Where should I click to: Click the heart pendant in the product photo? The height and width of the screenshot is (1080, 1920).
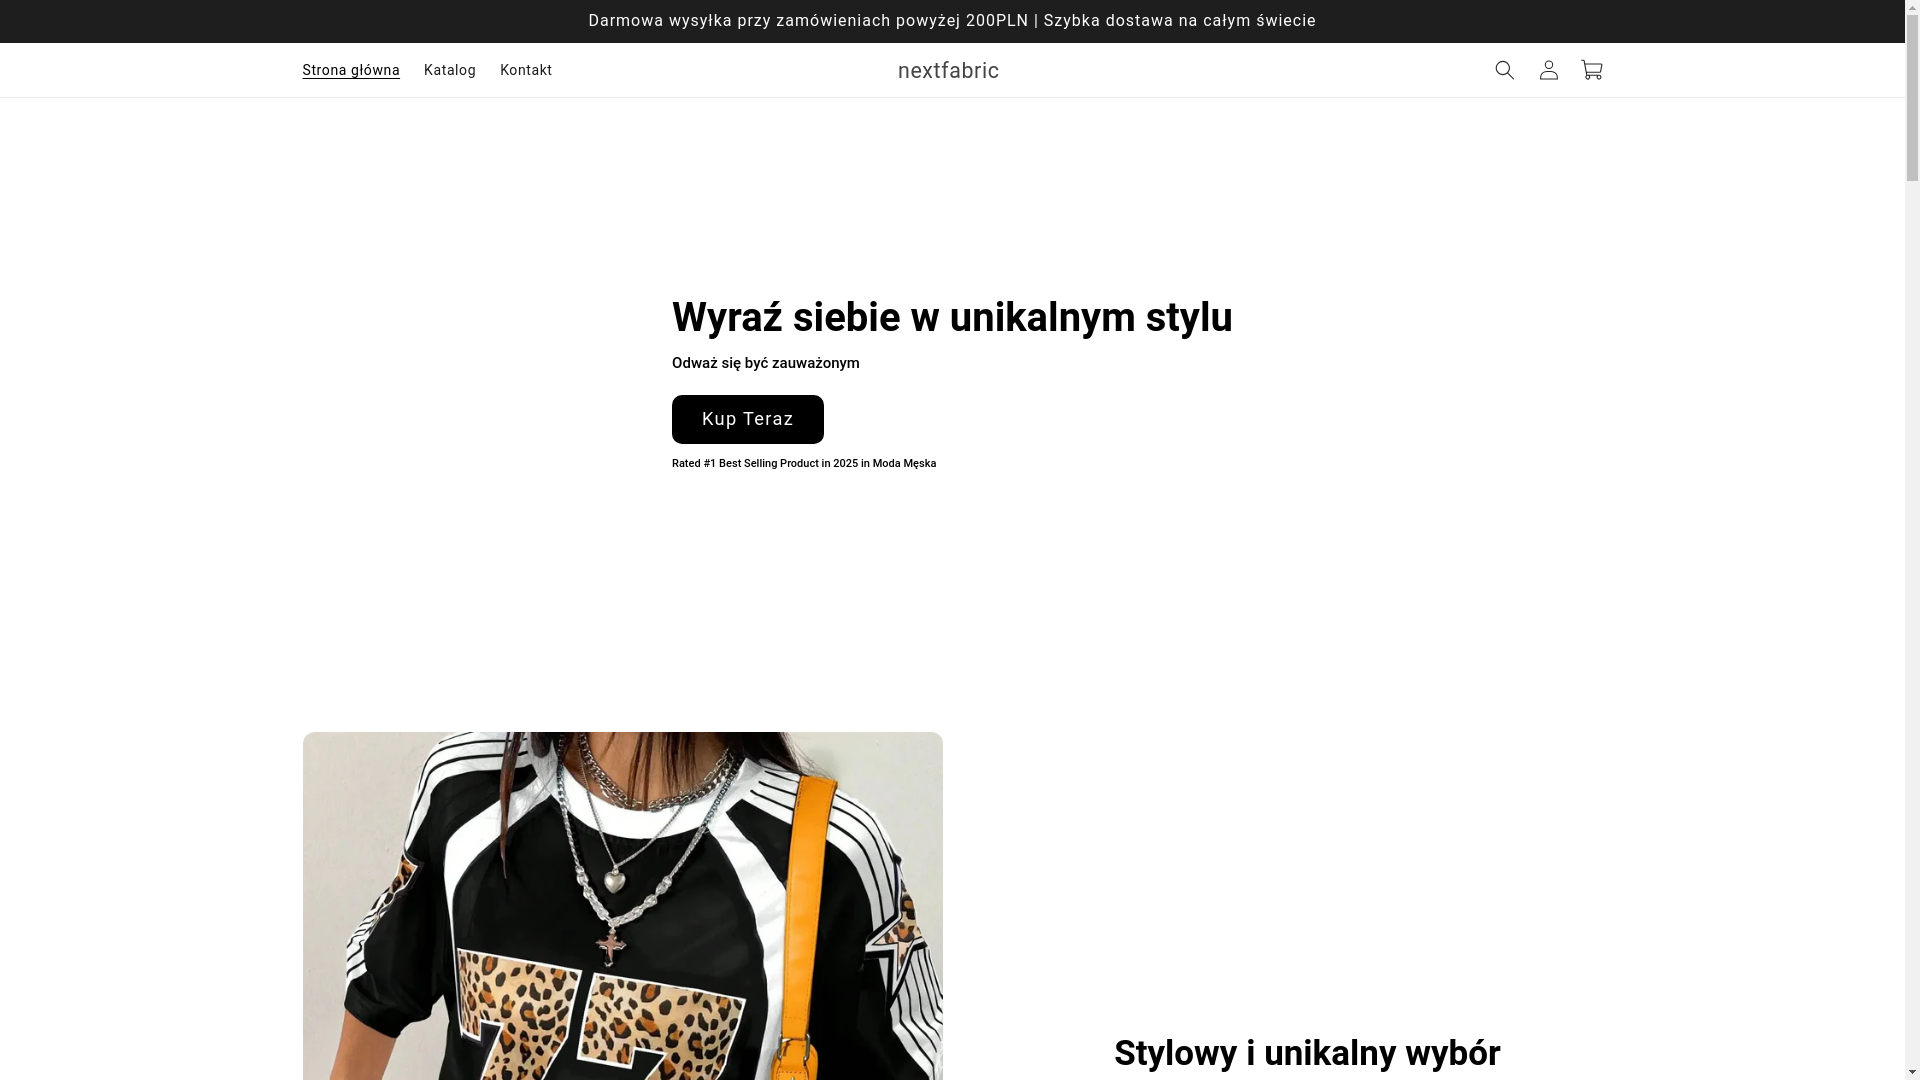coord(615,882)
